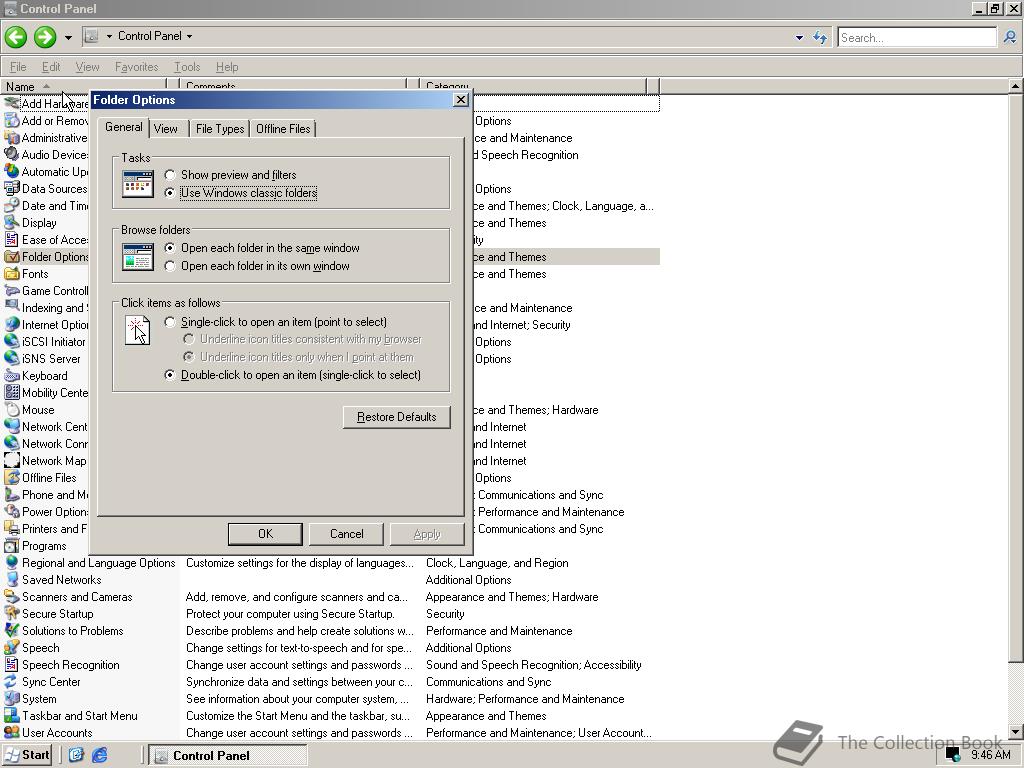
Task: Click the vertical scrollbar up arrow
Action: 1016,86
